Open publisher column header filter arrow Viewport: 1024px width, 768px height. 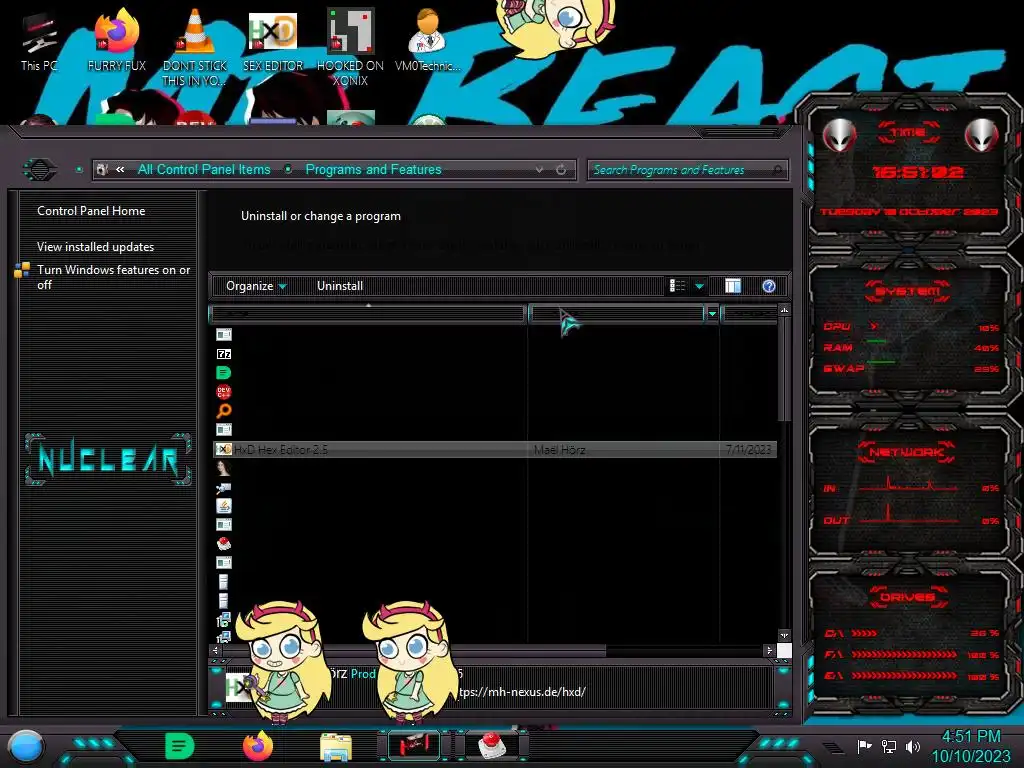tap(712, 314)
